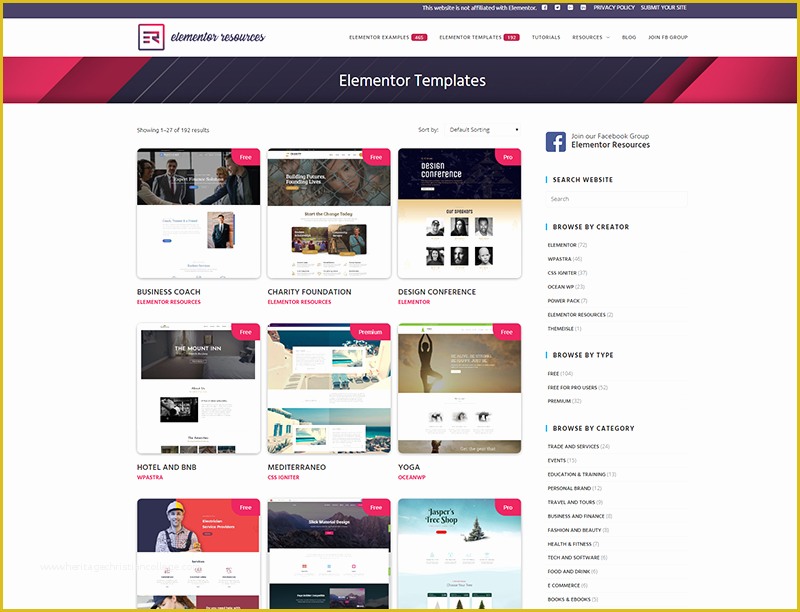Open Join FB Group menu item
This screenshot has height=612, width=800.
pos(668,37)
